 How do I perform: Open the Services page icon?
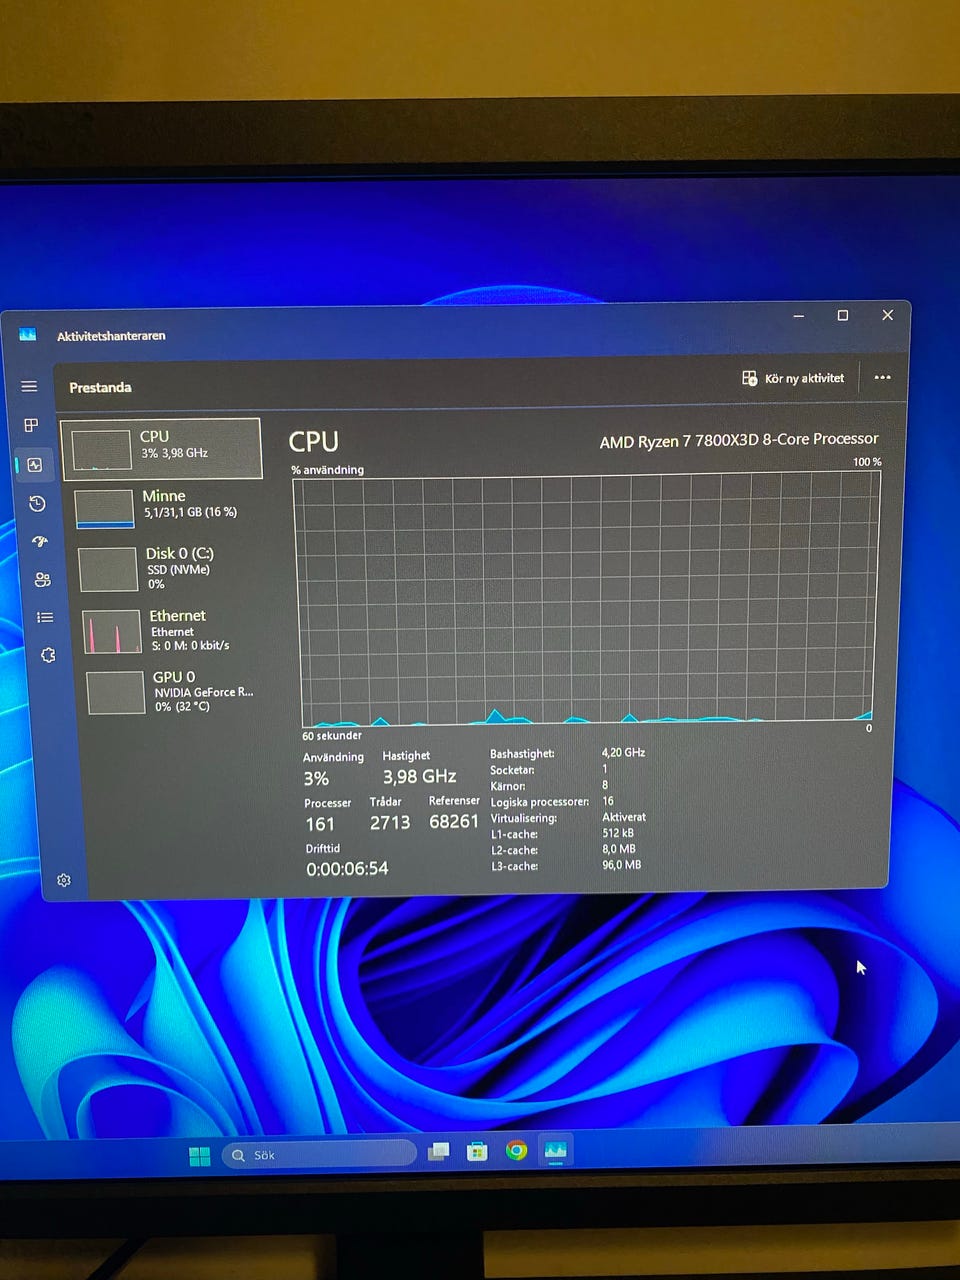pyautogui.click(x=48, y=655)
